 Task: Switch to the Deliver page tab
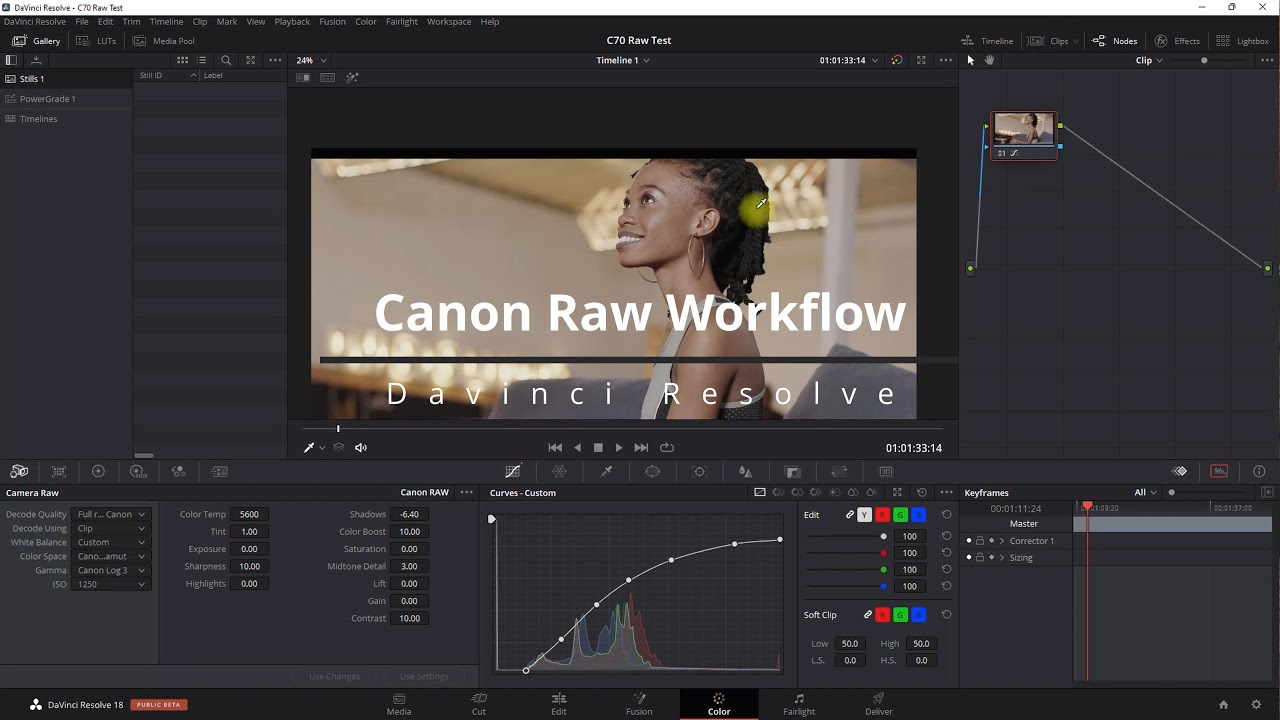[x=879, y=704]
